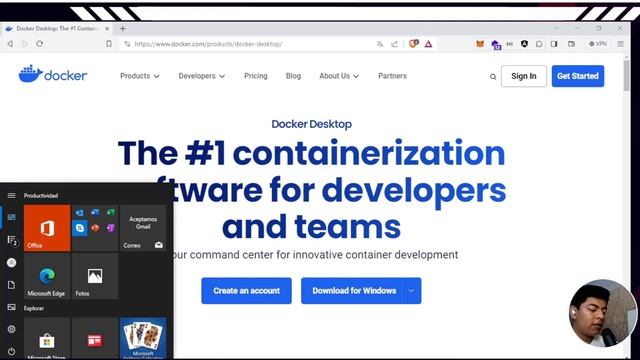The image size is (640, 360).
Task: Click the user account icon in Start
Action: [11, 262]
